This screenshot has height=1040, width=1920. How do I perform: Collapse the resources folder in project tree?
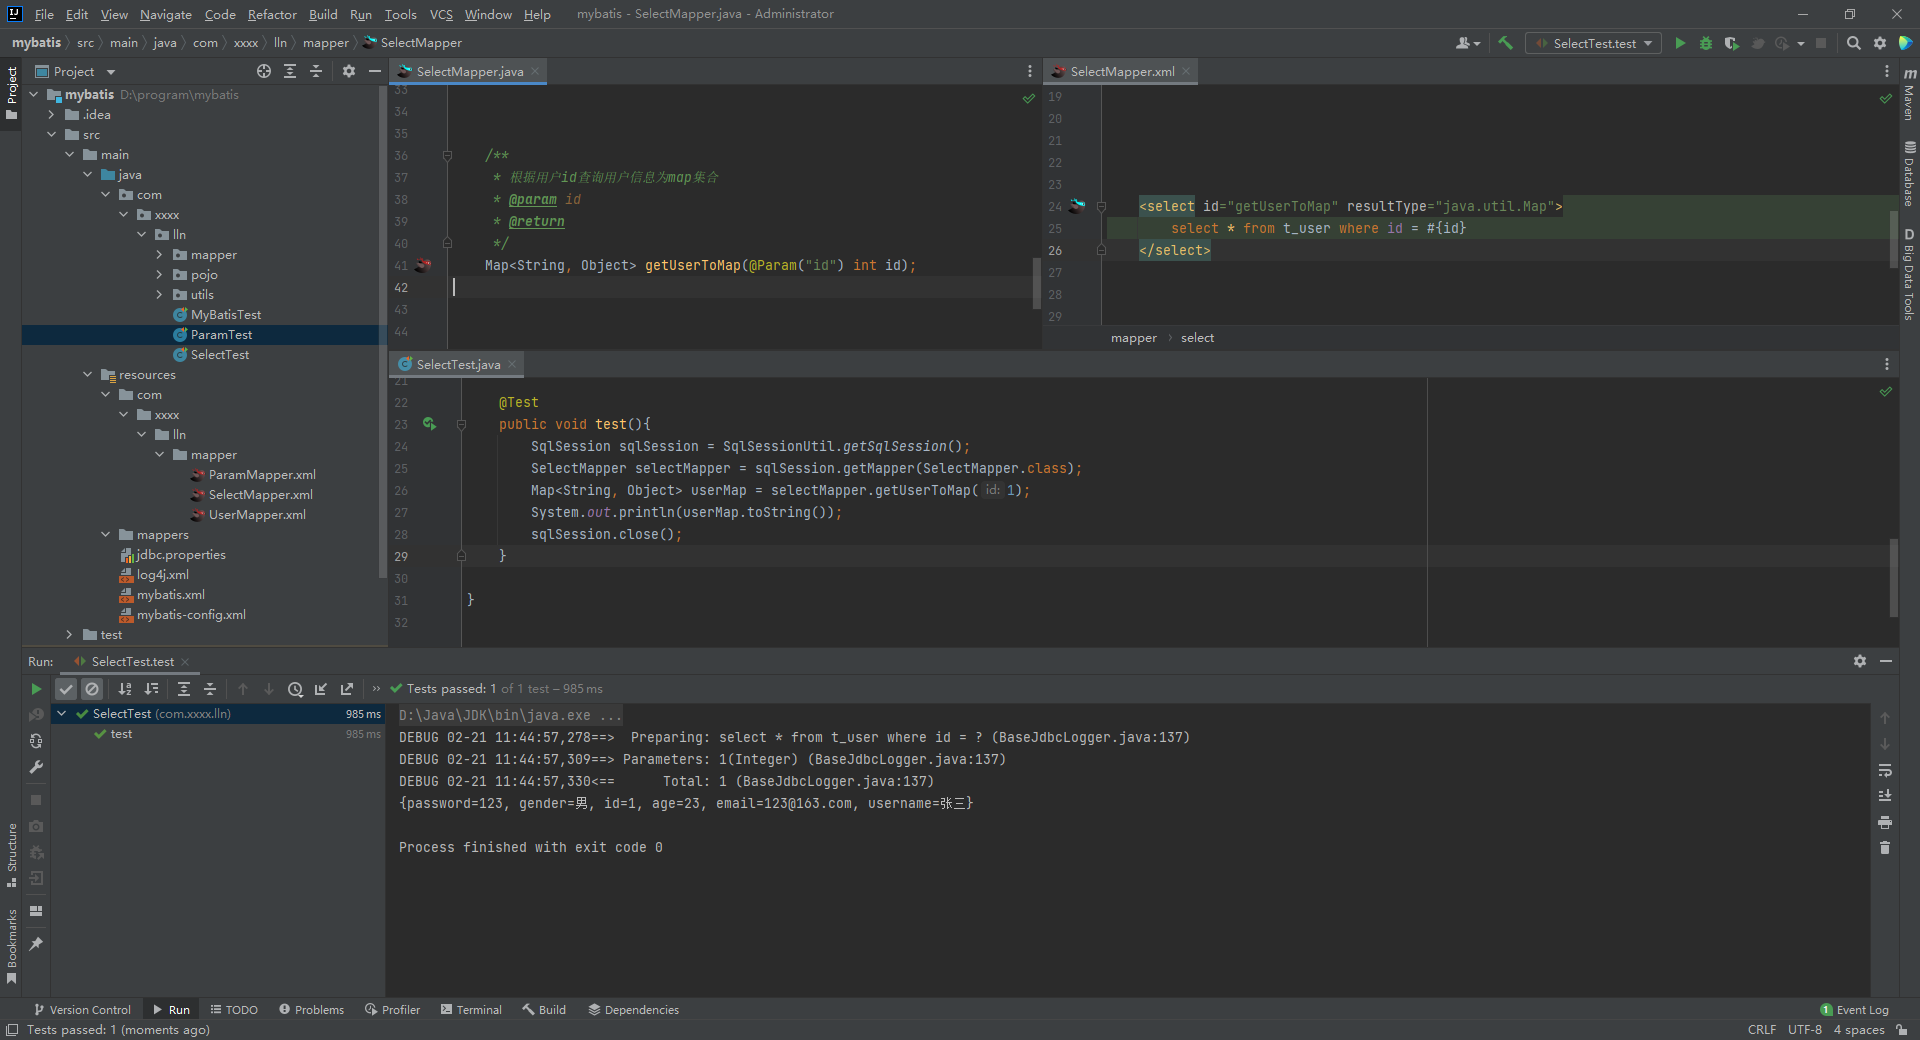pos(88,375)
